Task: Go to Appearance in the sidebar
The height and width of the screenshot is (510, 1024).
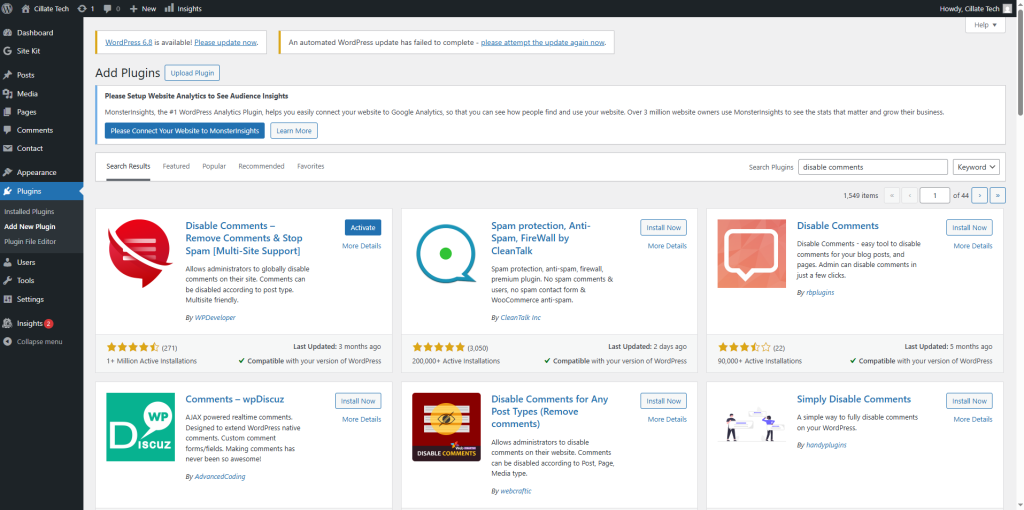Action: pyautogui.click(x=36, y=172)
